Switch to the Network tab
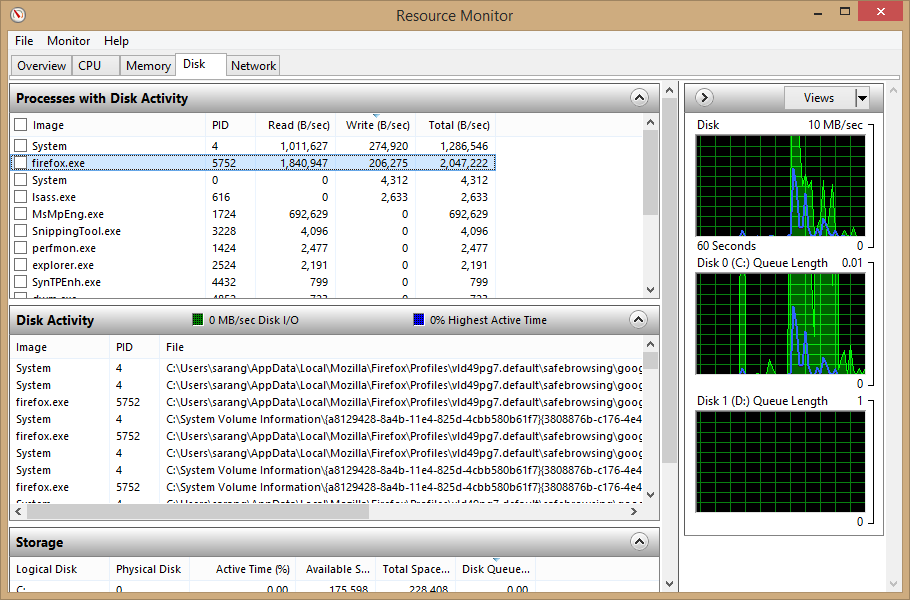Screen dimensions: 910x600 (253, 66)
